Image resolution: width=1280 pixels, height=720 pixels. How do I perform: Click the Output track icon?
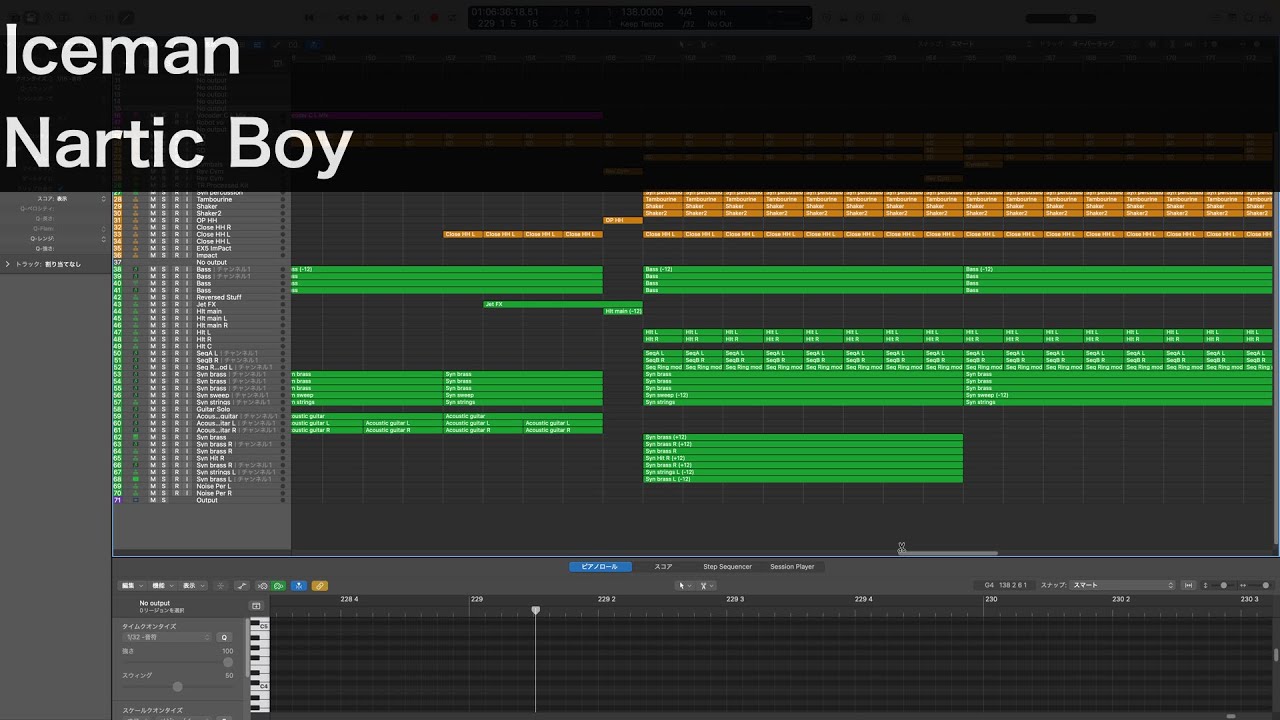click(135, 500)
